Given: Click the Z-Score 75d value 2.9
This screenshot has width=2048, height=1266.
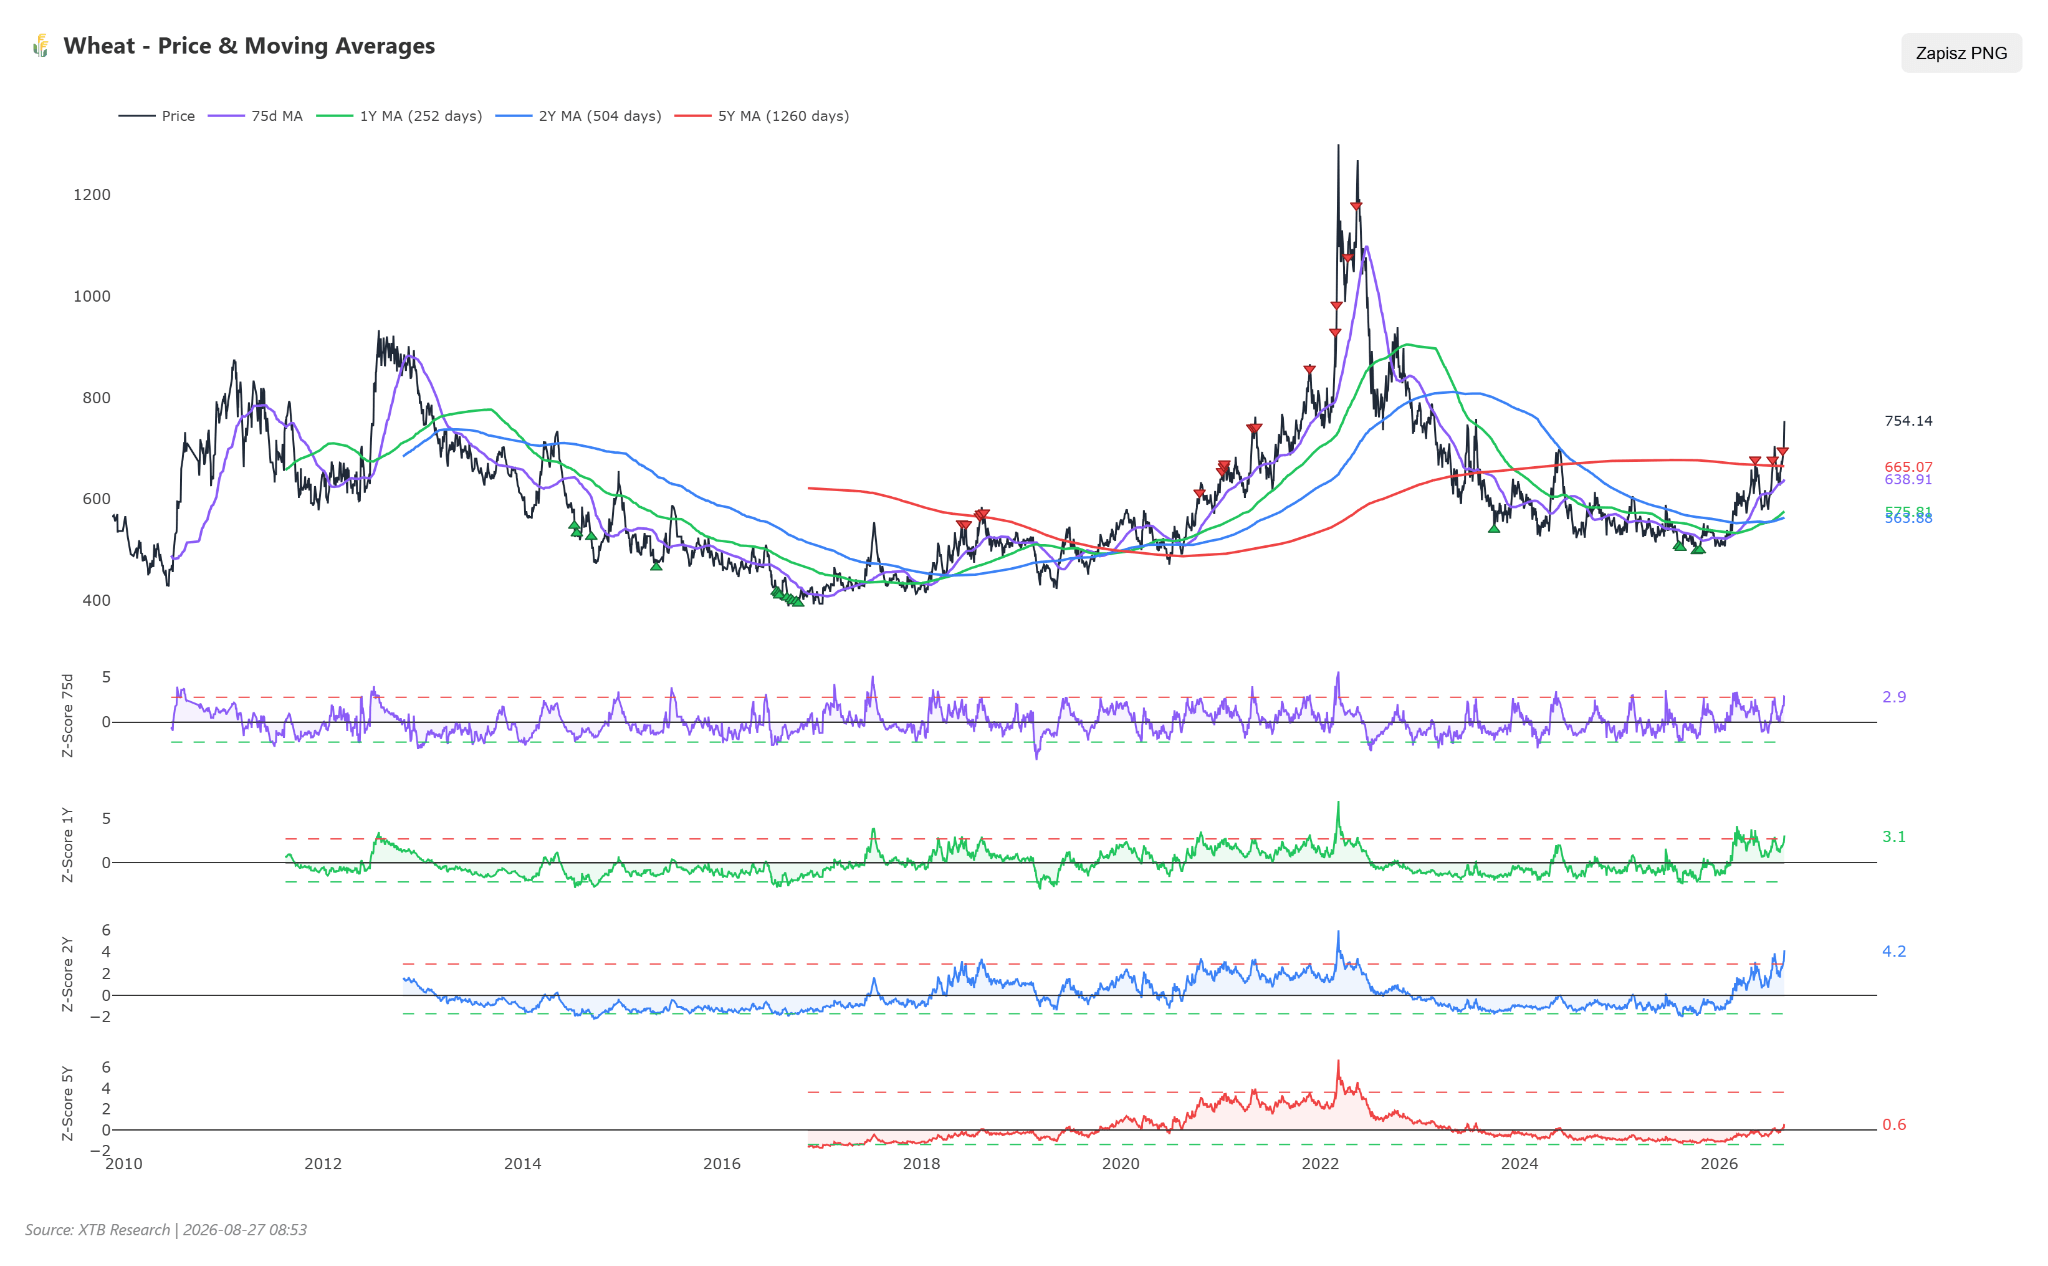Looking at the screenshot, I should (x=1894, y=697).
